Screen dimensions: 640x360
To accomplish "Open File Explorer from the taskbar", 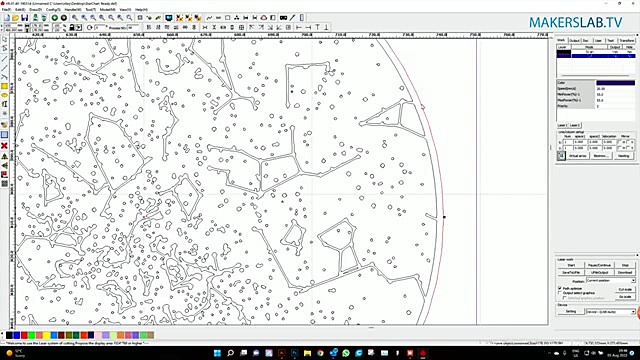I will 307,353.
